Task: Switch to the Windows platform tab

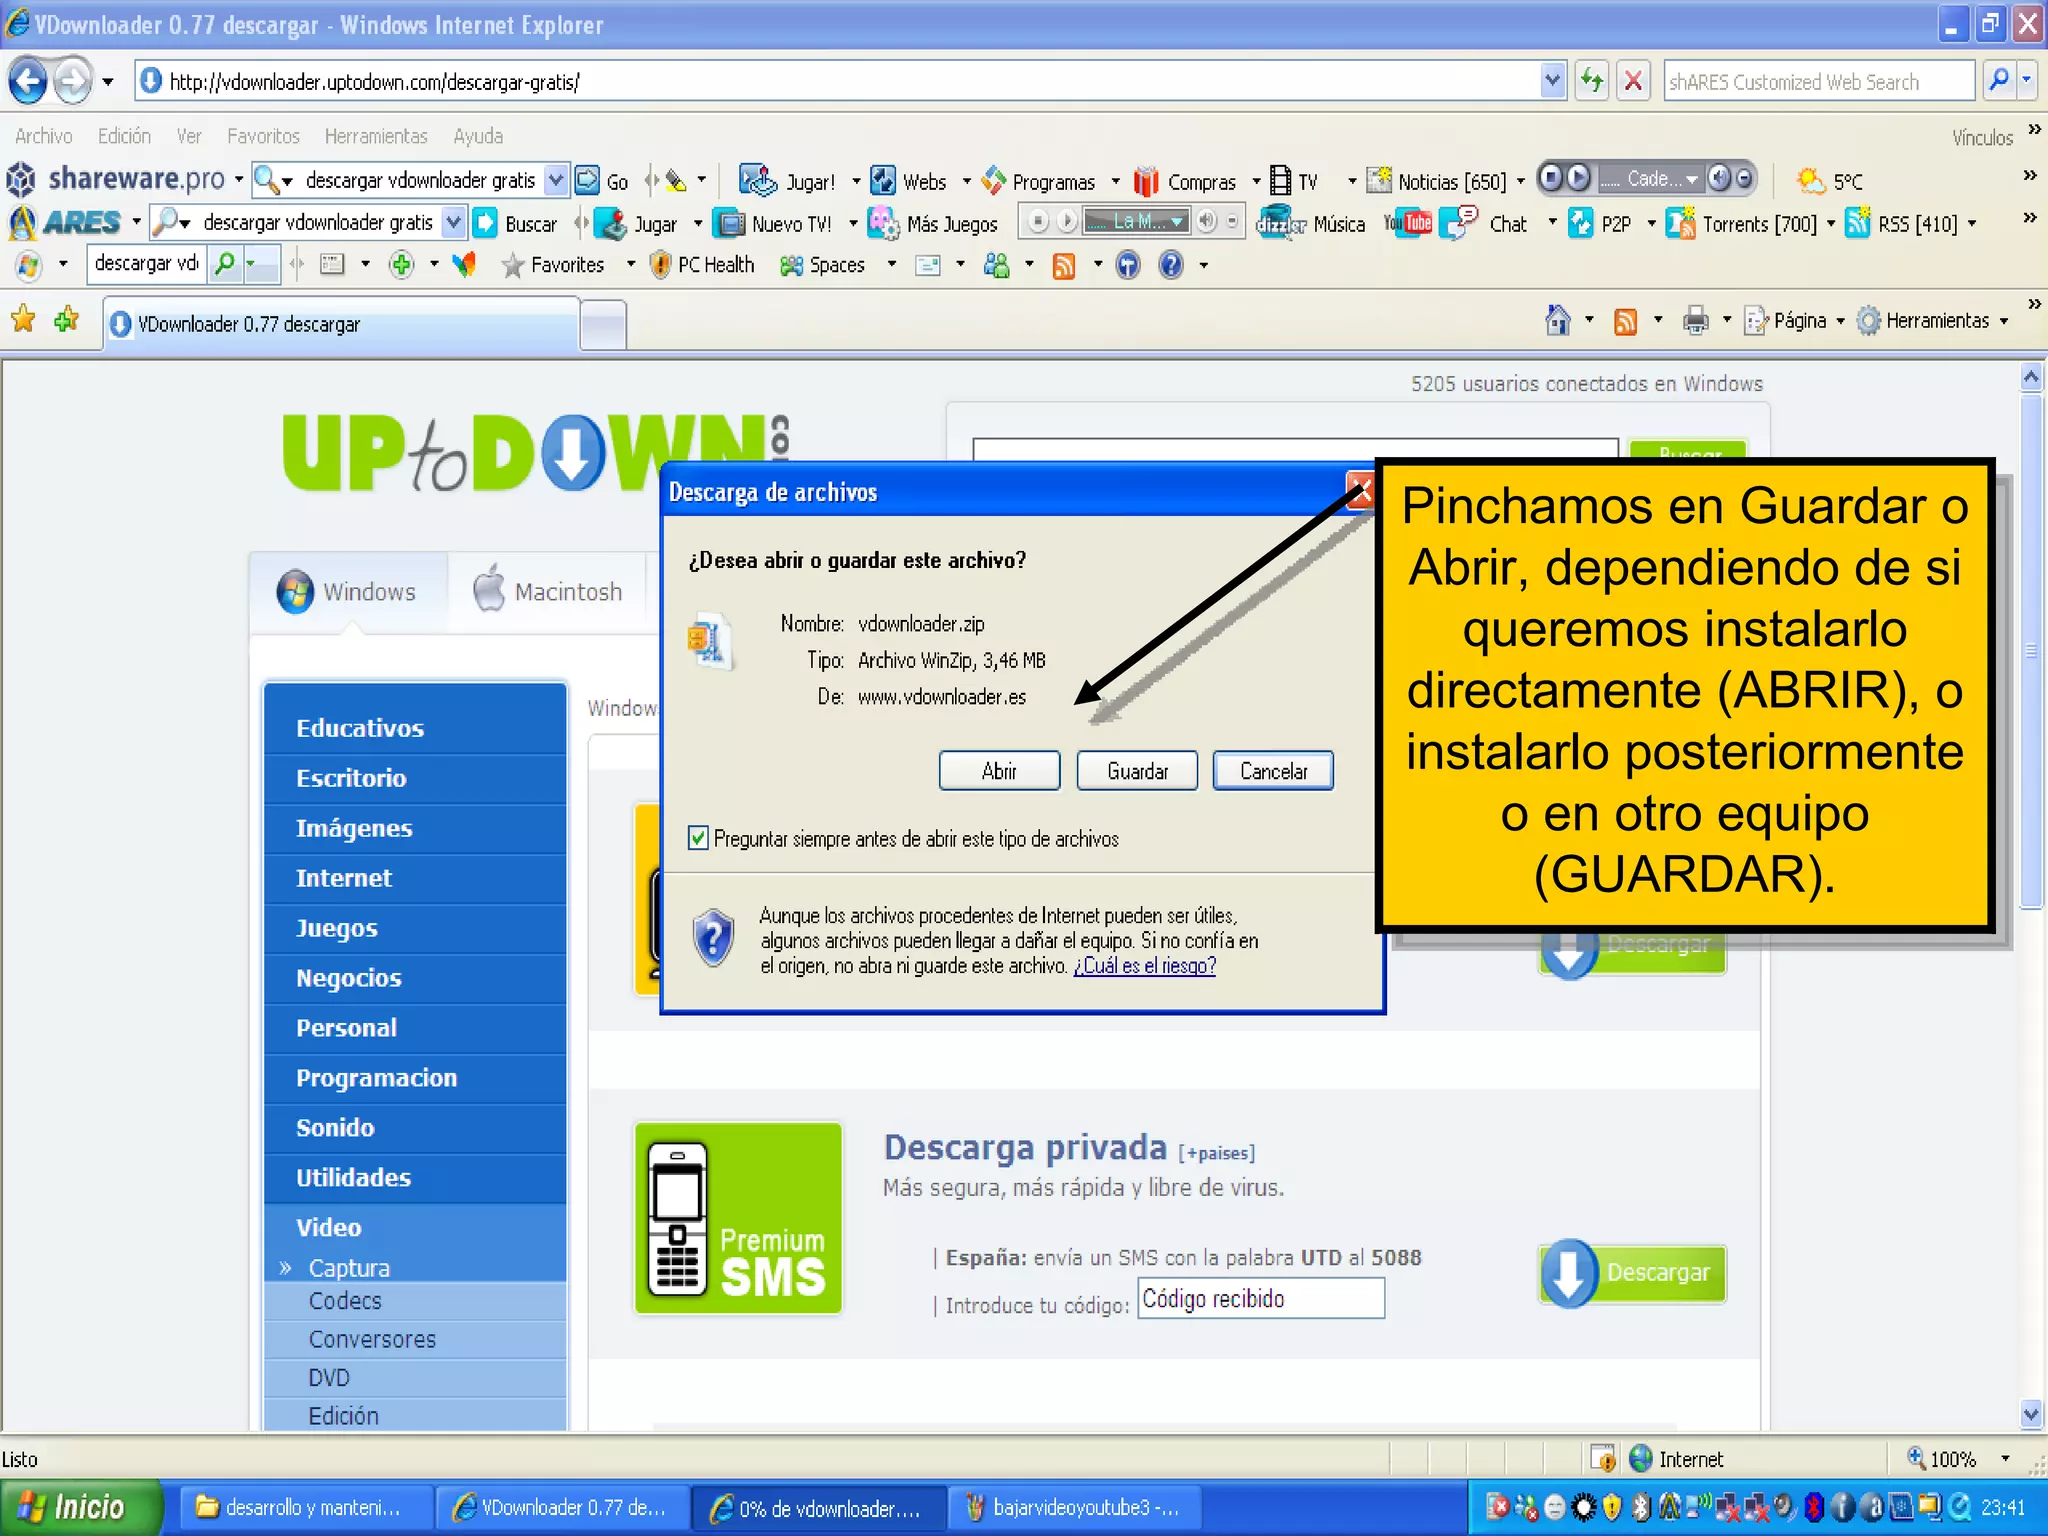Action: pos(347,591)
